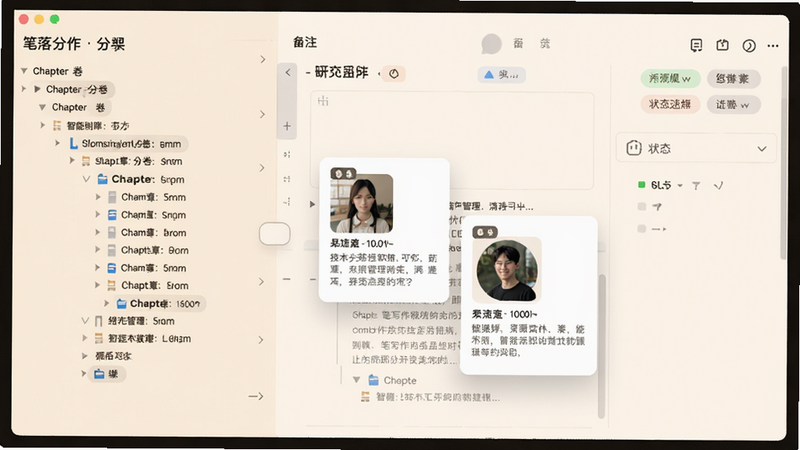Check the second gray checkbox under 状态
This screenshot has height=450, width=800.
642,207
